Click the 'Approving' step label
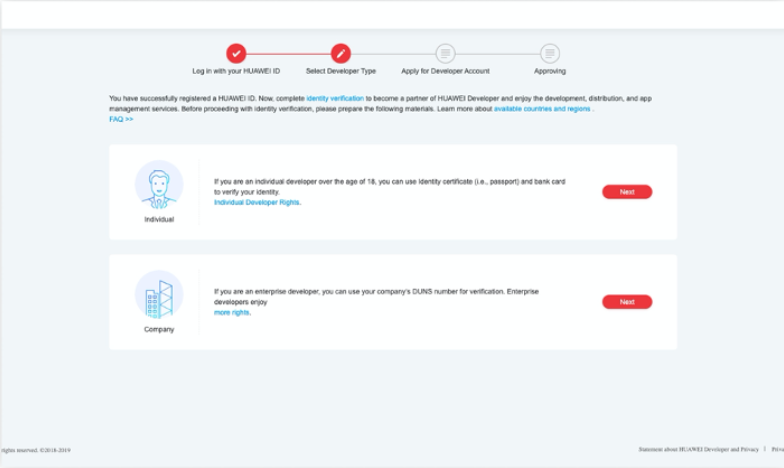784x468 pixels. (550, 71)
